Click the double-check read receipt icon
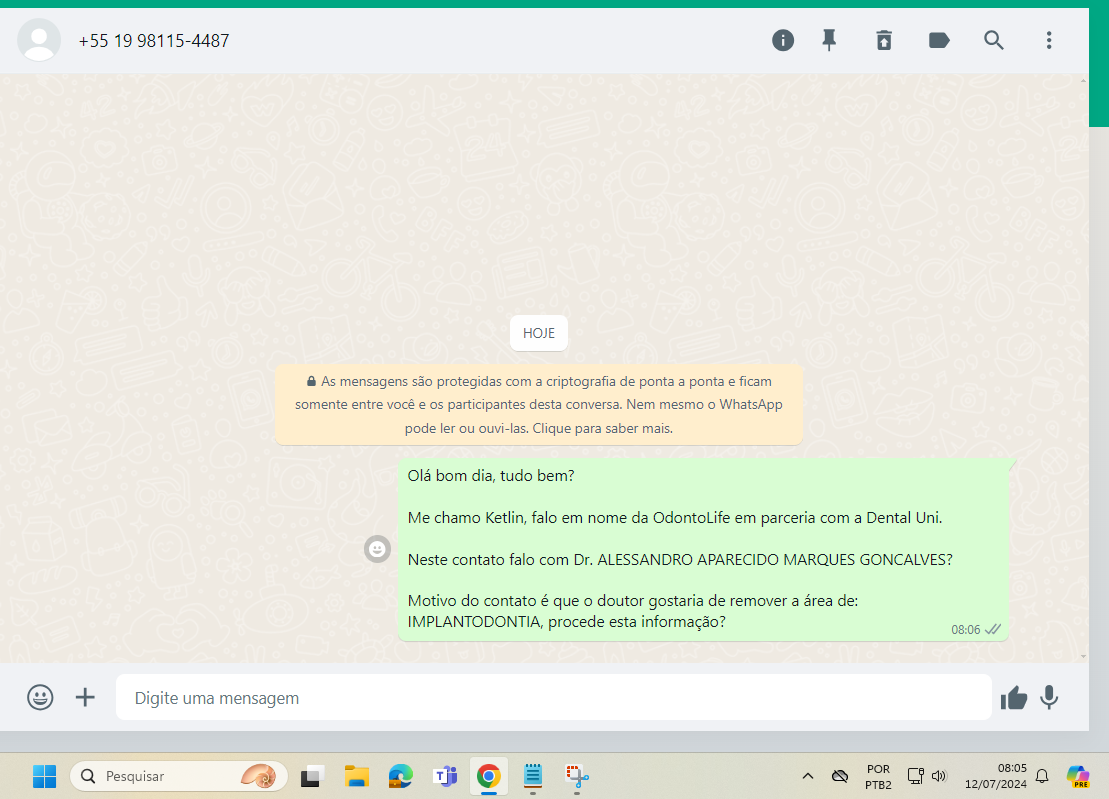The width and height of the screenshot is (1109, 799). 993,629
